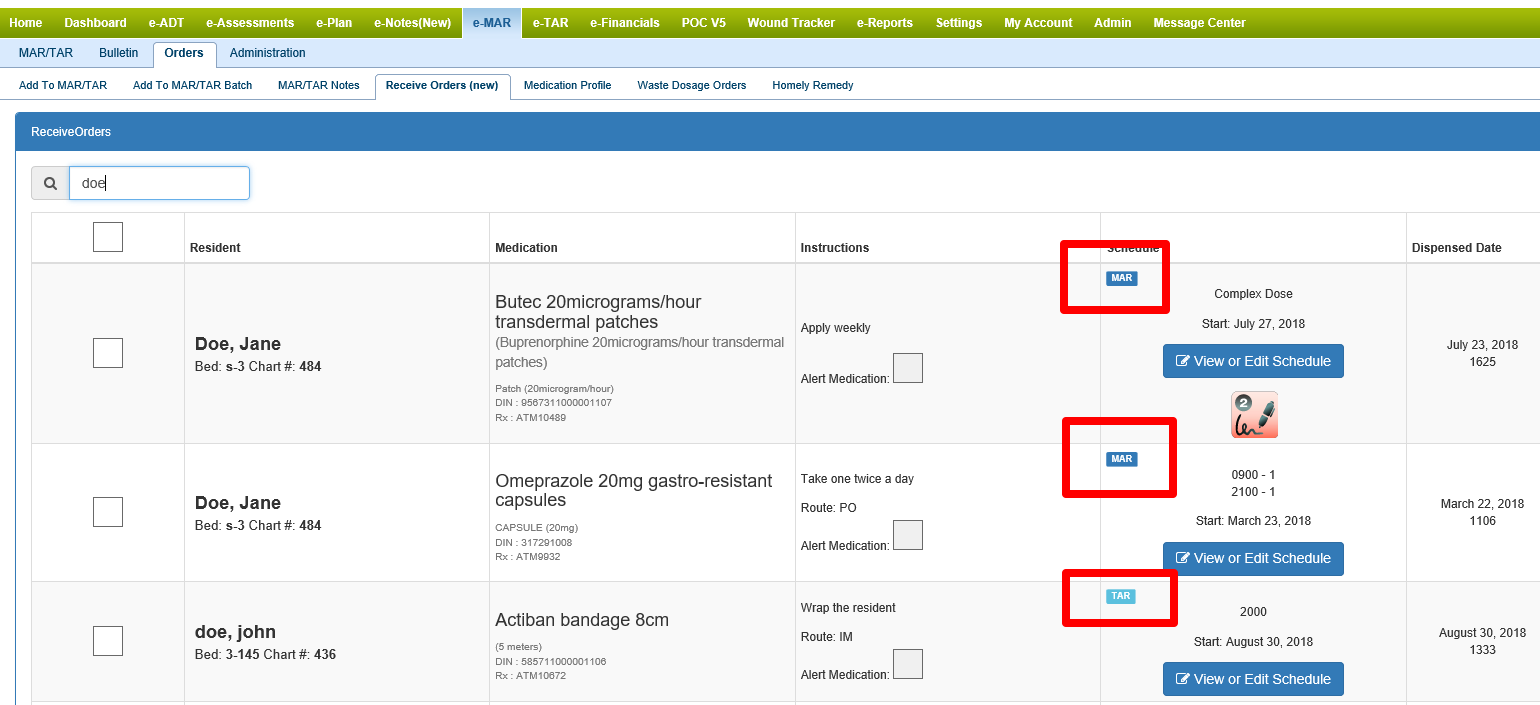Tick the select-all checkbox in table header
The image size is (1540, 705).
[x=108, y=237]
